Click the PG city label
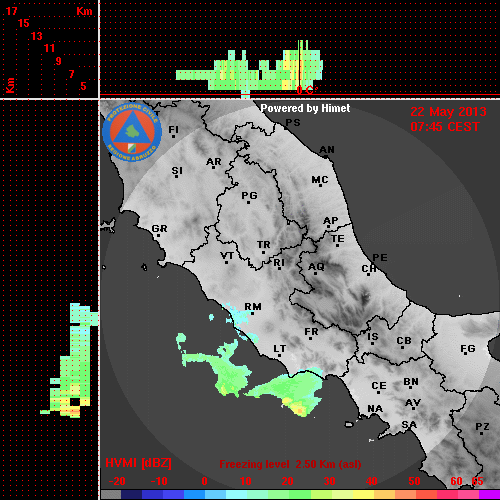The image size is (500, 500). (249, 195)
